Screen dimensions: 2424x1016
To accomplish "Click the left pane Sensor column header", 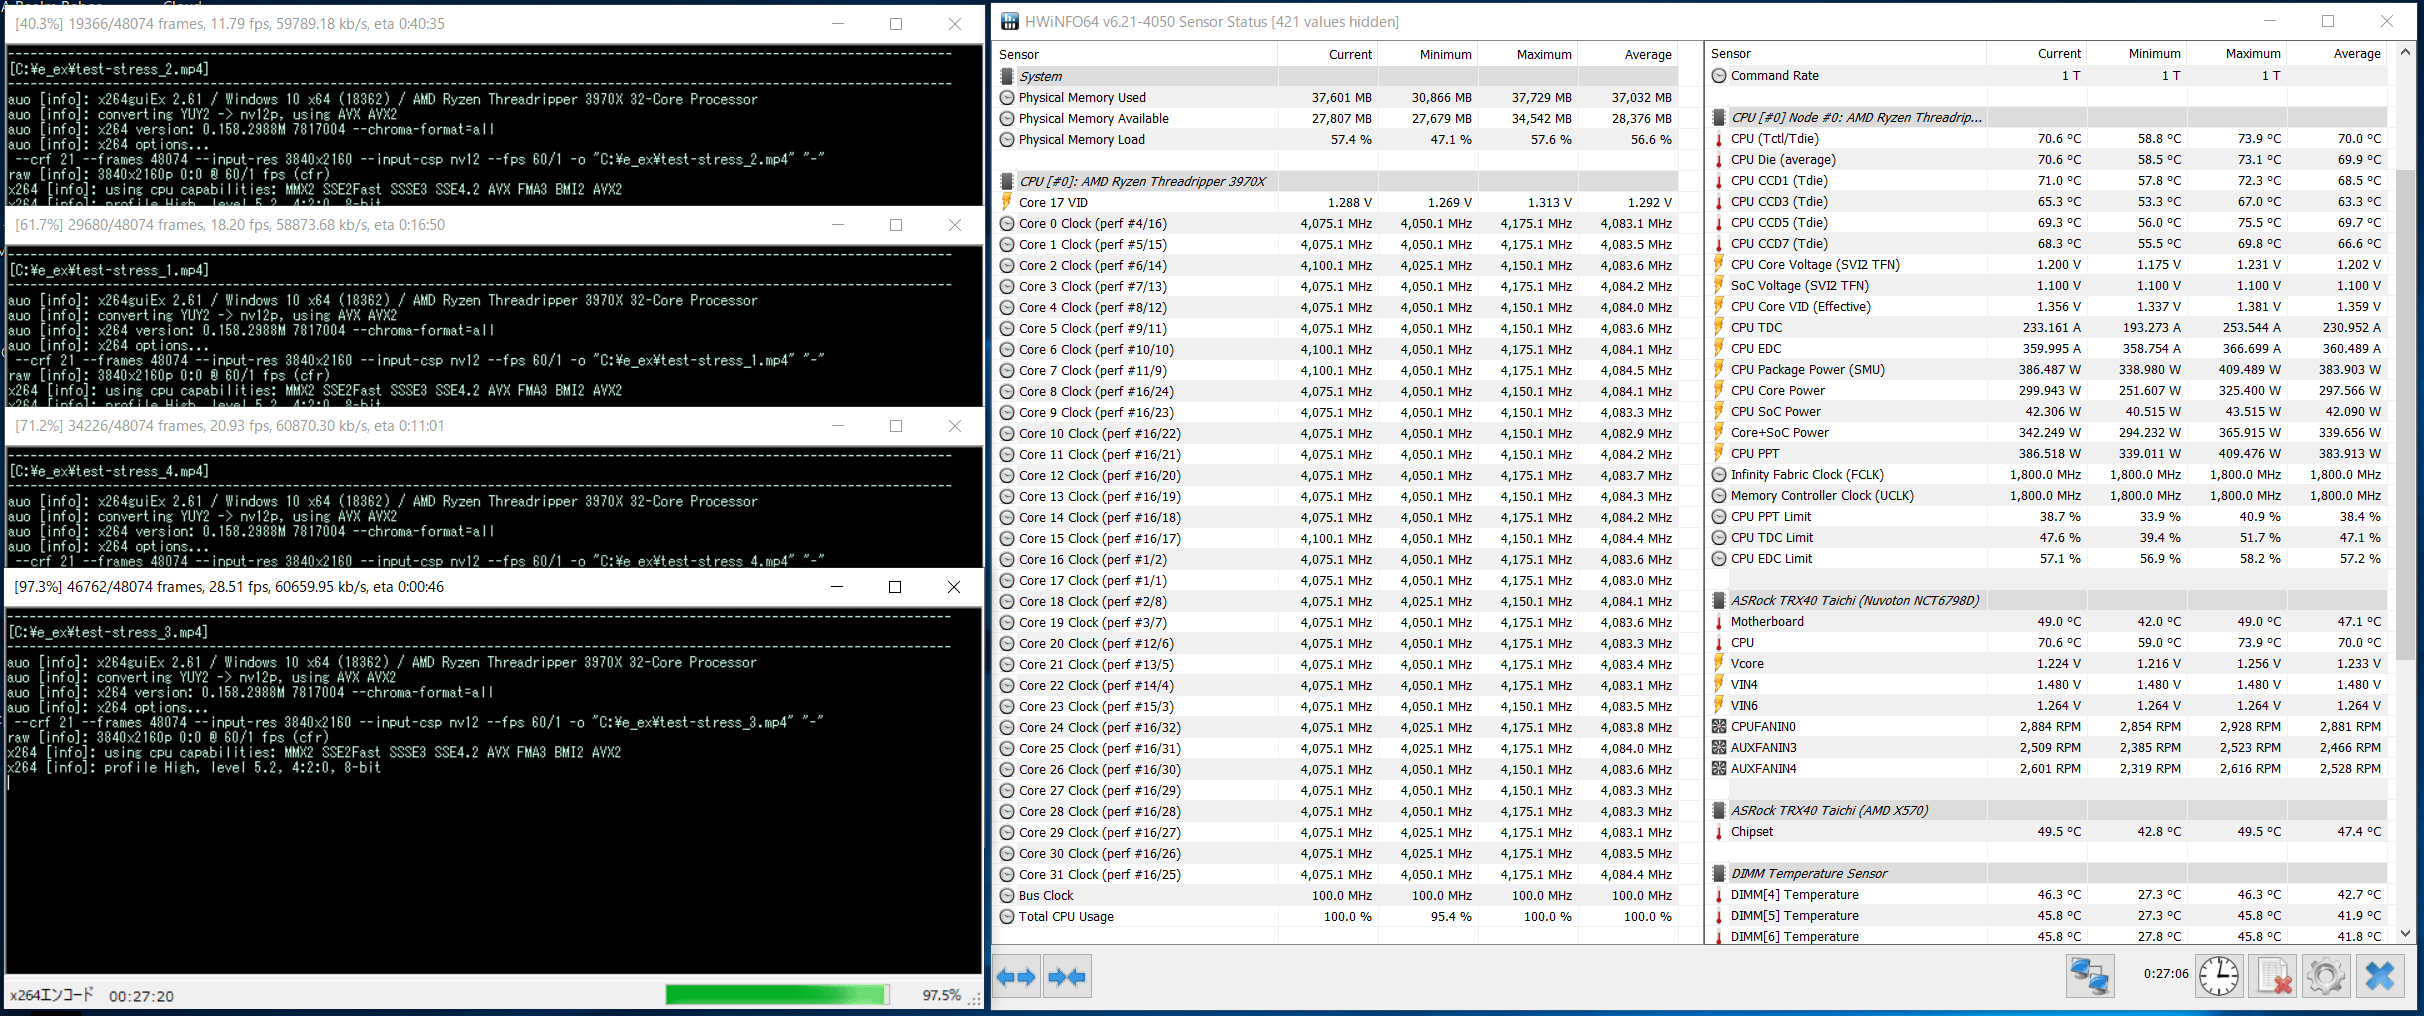I will (1136, 54).
